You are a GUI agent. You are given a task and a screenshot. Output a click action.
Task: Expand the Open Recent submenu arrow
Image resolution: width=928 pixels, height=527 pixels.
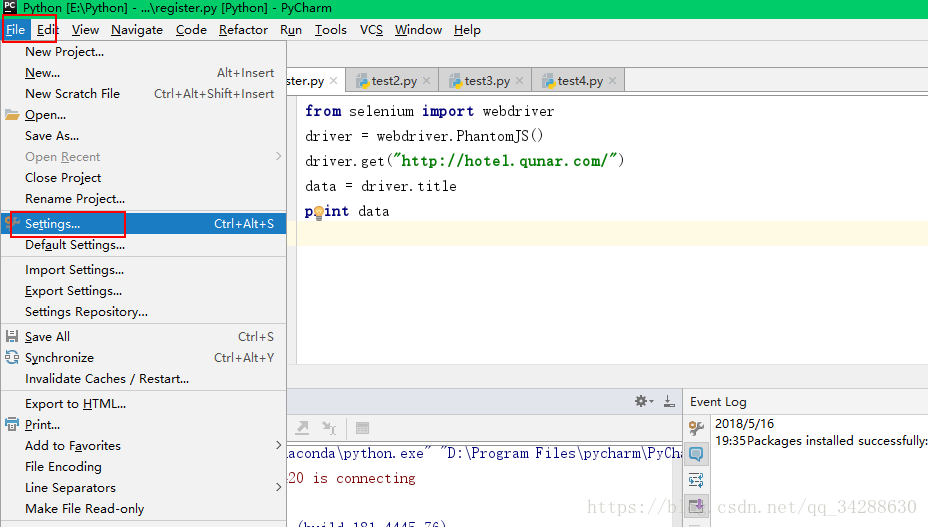pyautogui.click(x=278, y=156)
